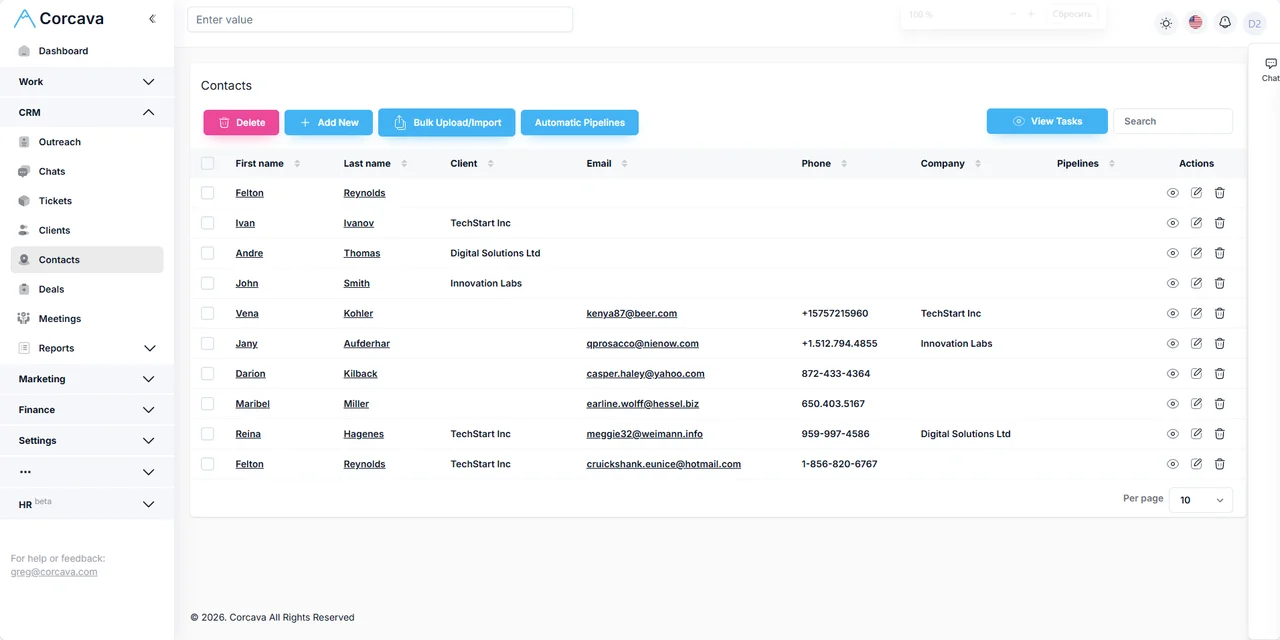This screenshot has width=1280, height=640.
Task: Open Dashboard in the sidebar
Action: 87,51
